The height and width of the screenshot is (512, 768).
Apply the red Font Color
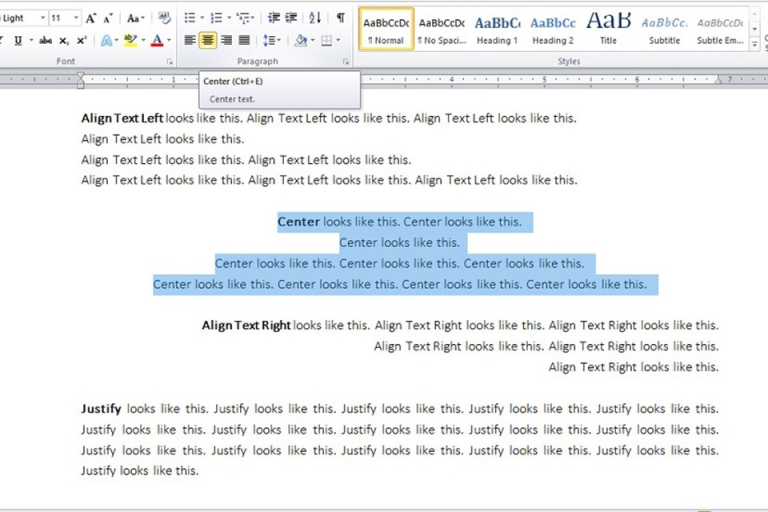(157, 41)
